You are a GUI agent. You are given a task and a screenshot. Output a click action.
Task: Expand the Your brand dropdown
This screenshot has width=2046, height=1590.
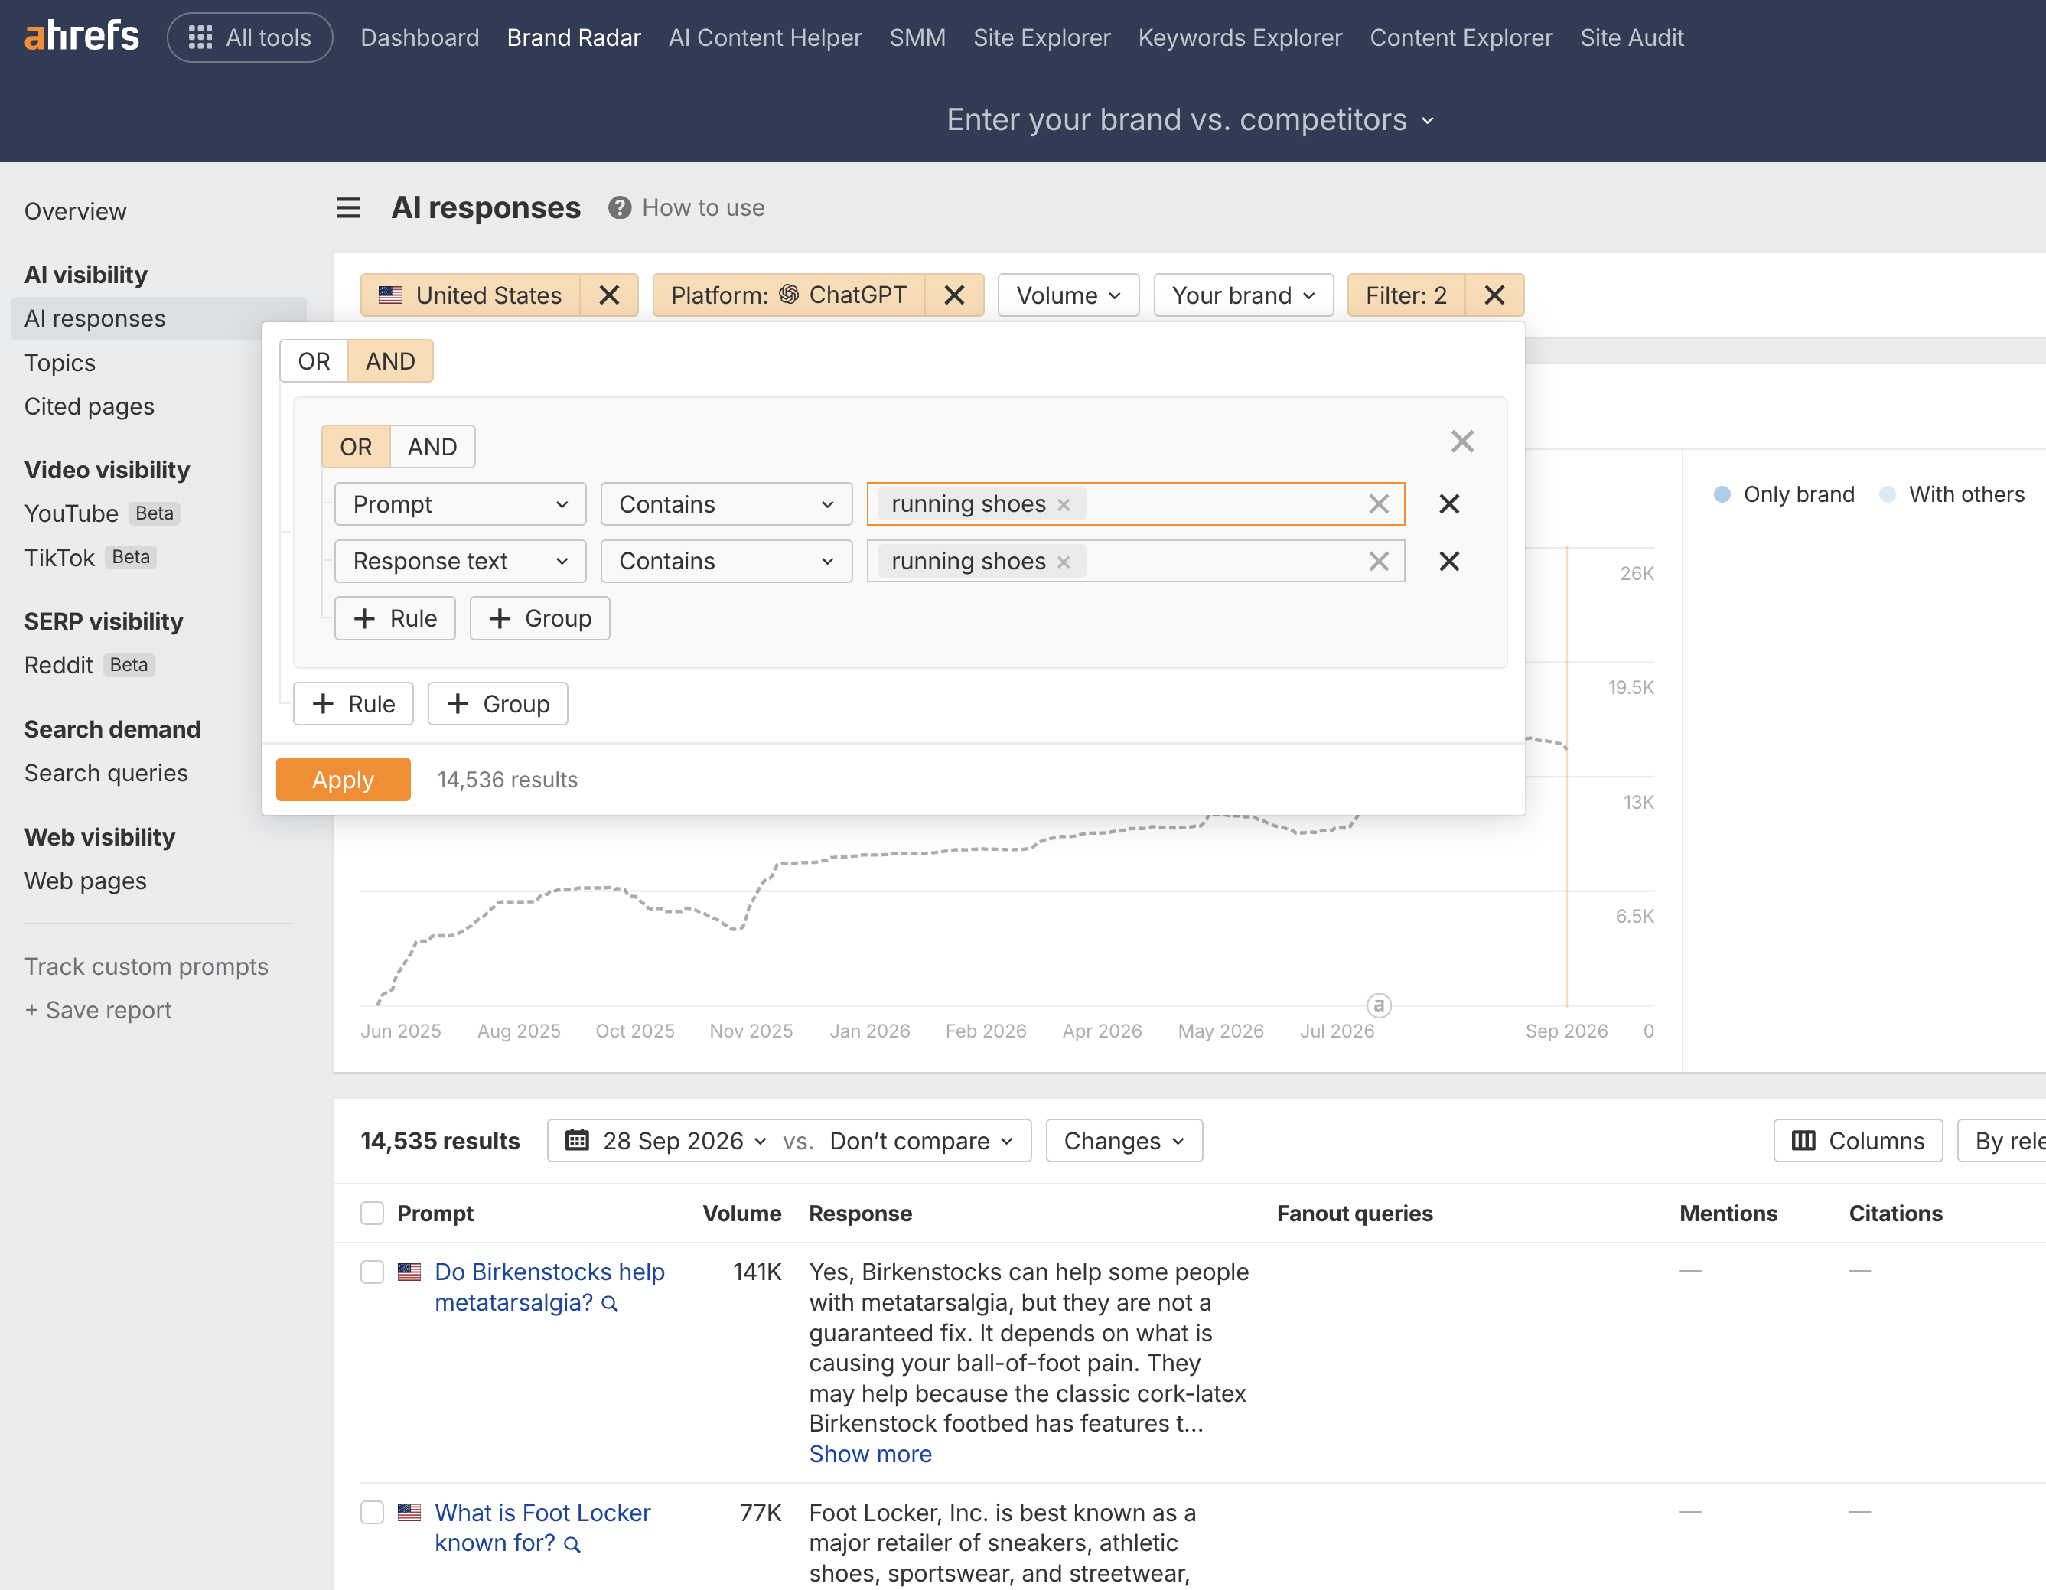pos(1243,295)
